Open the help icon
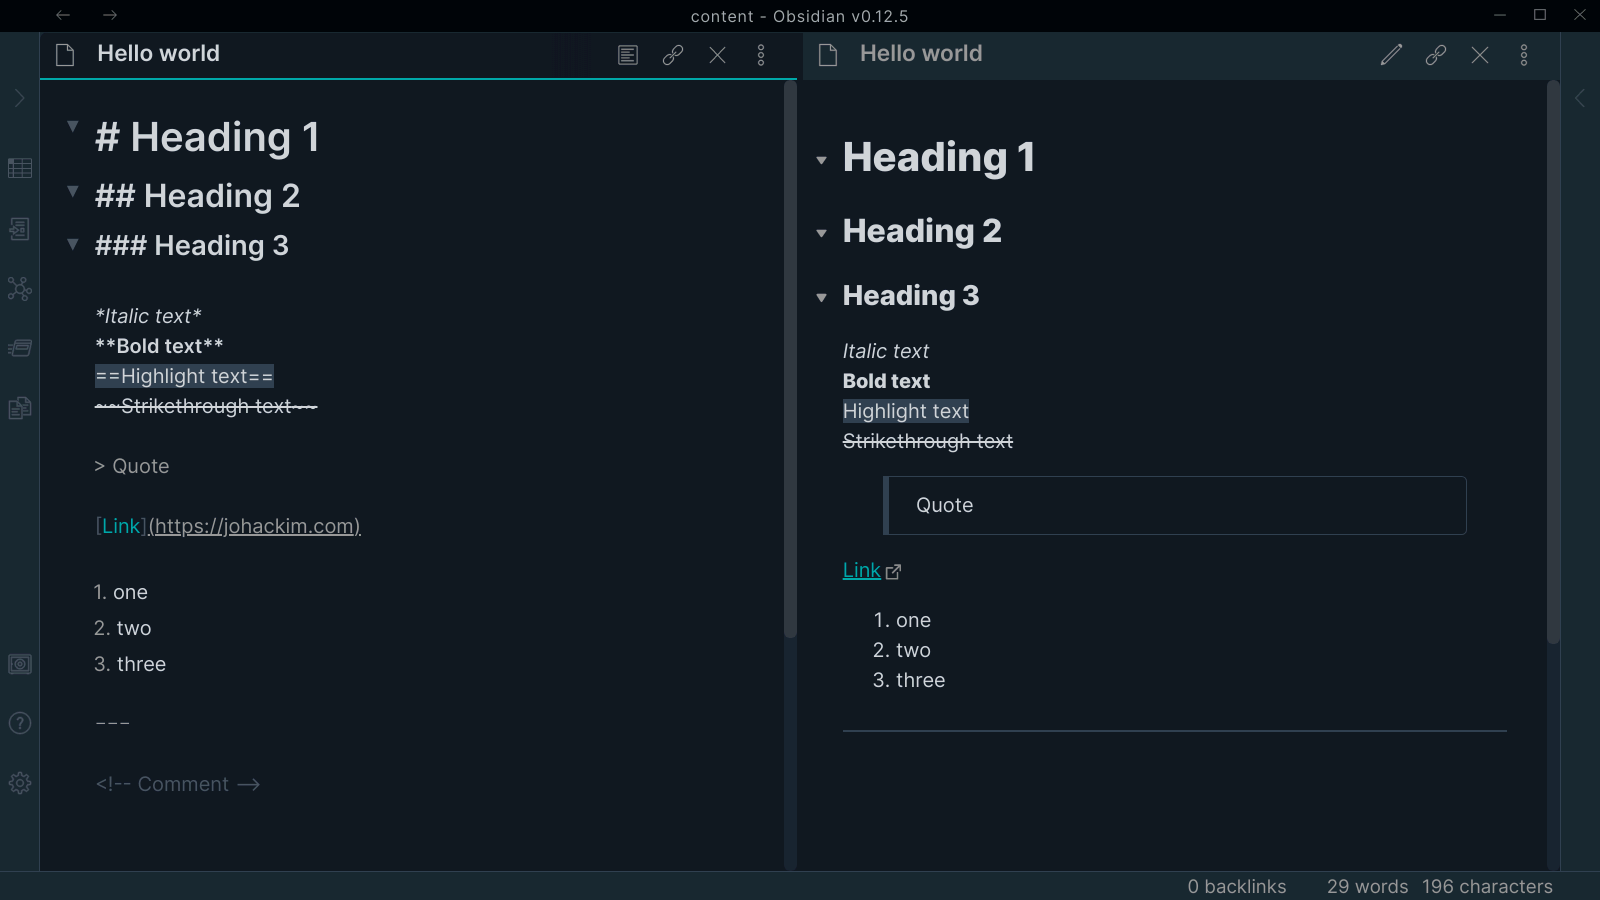 pos(20,723)
